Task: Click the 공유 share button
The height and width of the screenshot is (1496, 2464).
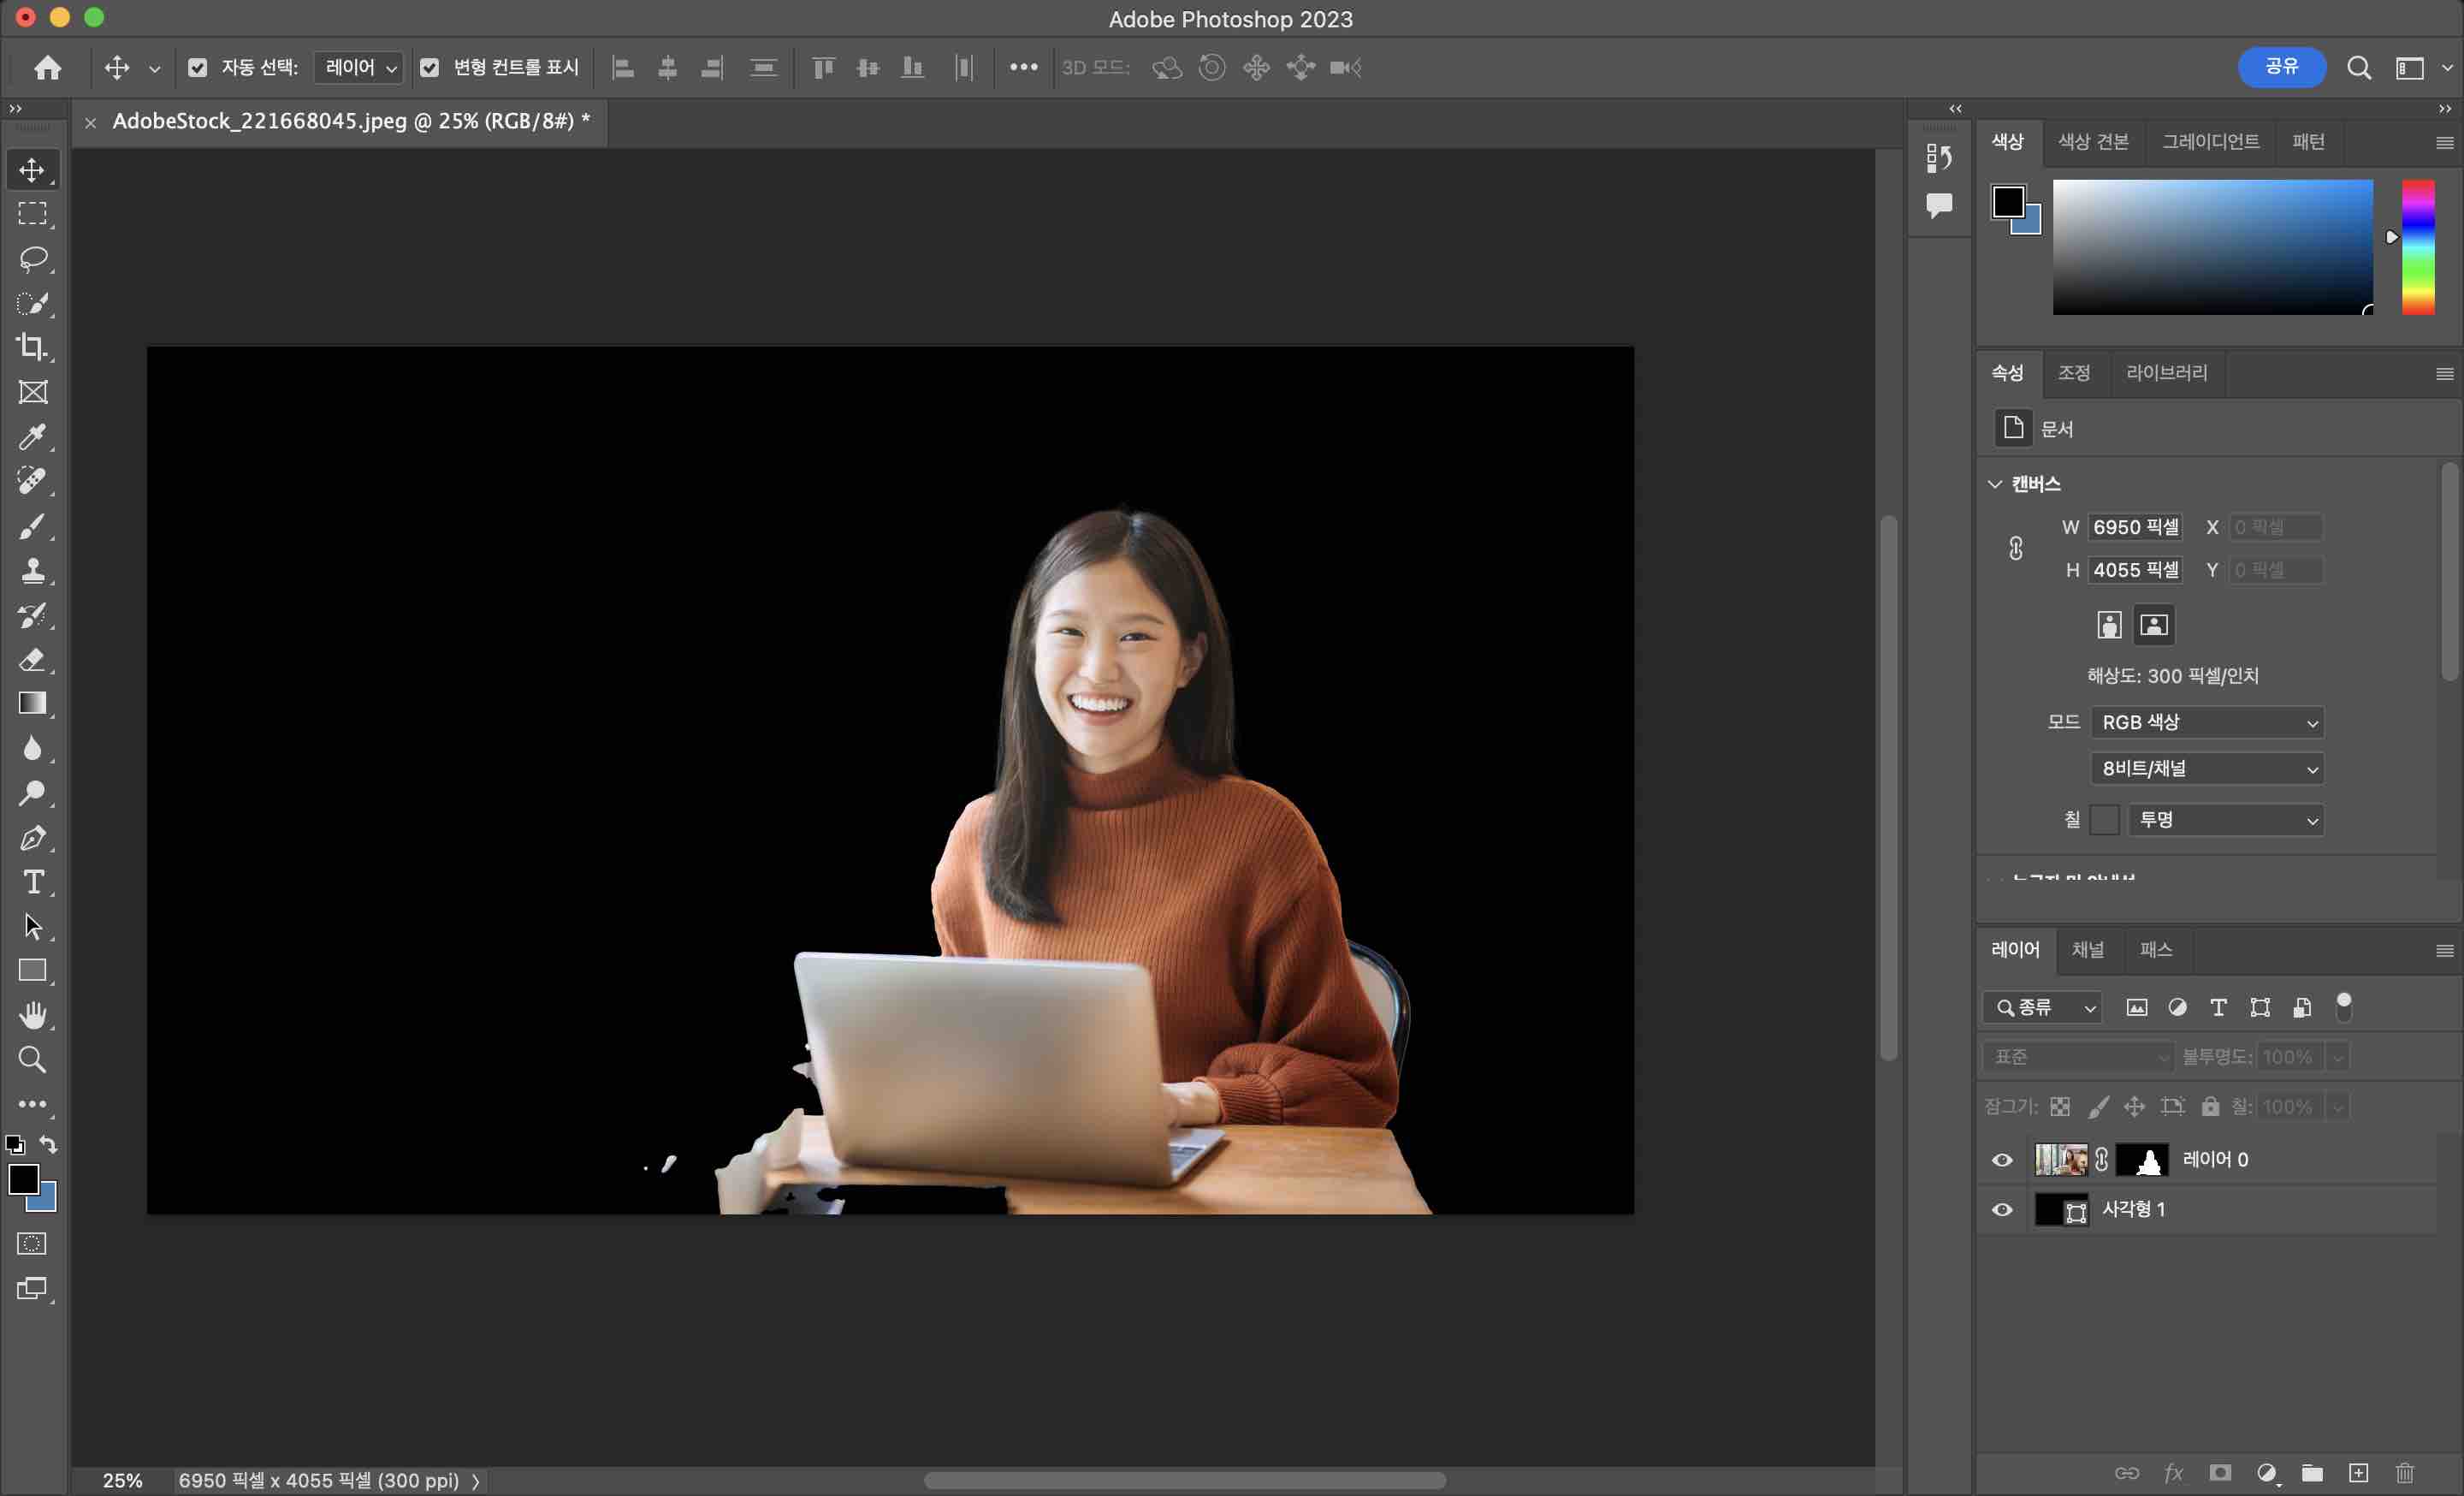Action: click(x=2281, y=67)
